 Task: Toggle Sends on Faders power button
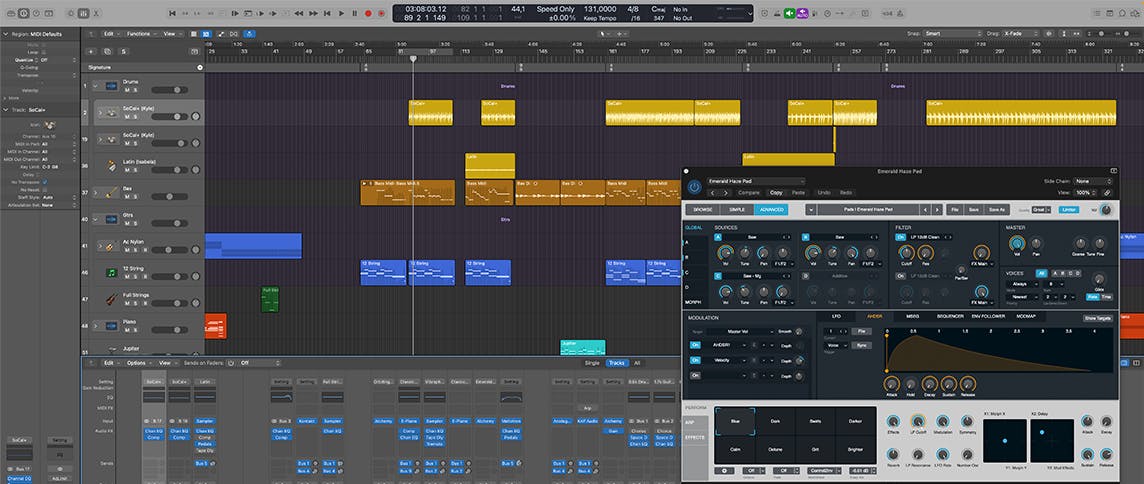click(231, 363)
